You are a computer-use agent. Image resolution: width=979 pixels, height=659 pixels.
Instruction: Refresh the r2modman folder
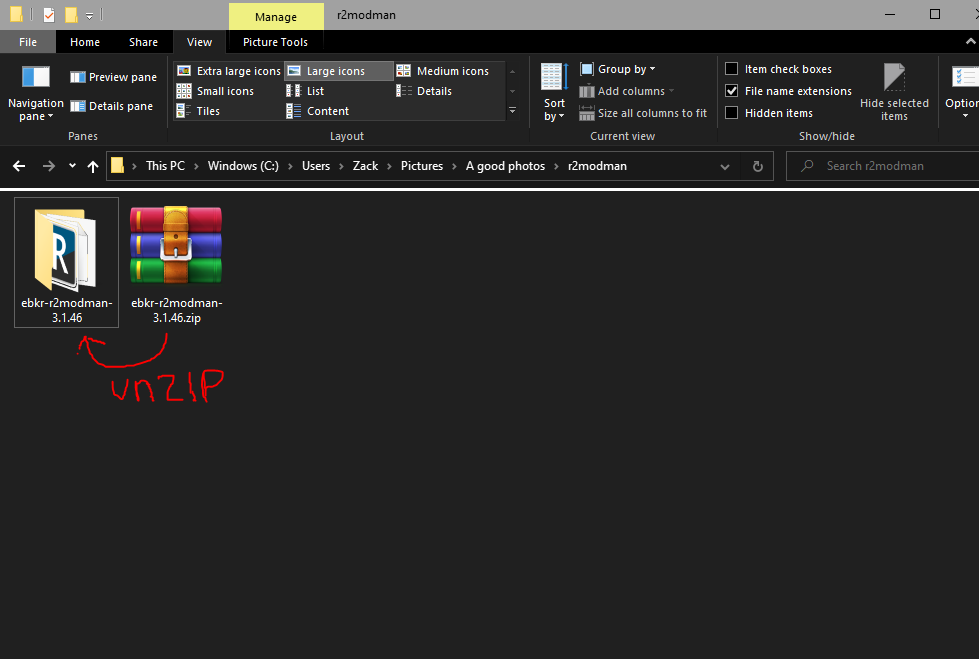(757, 166)
